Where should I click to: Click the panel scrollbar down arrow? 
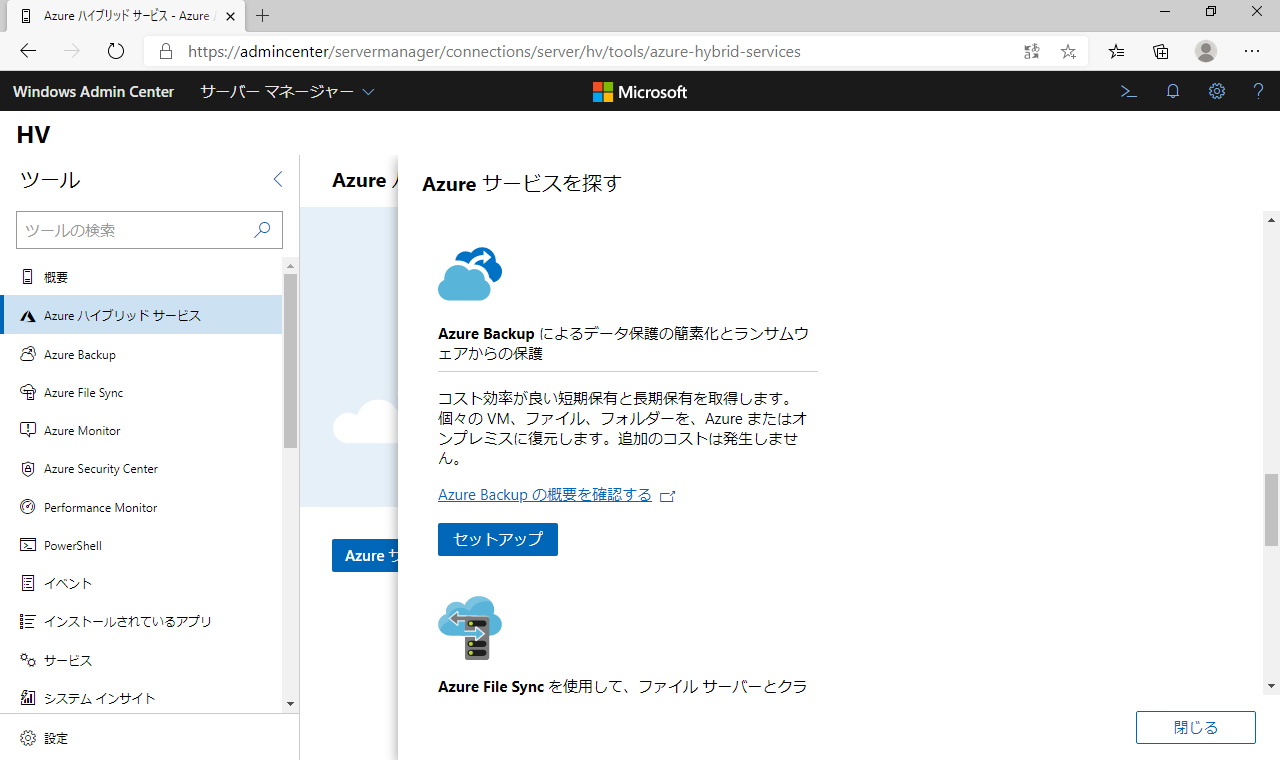click(1272, 686)
